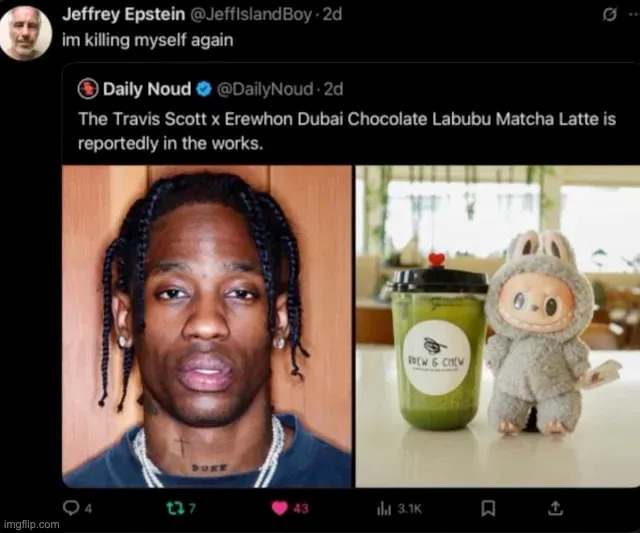
Task: Open the matcha latte and plush toy photo
Action: pyautogui.click(x=498, y=326)
